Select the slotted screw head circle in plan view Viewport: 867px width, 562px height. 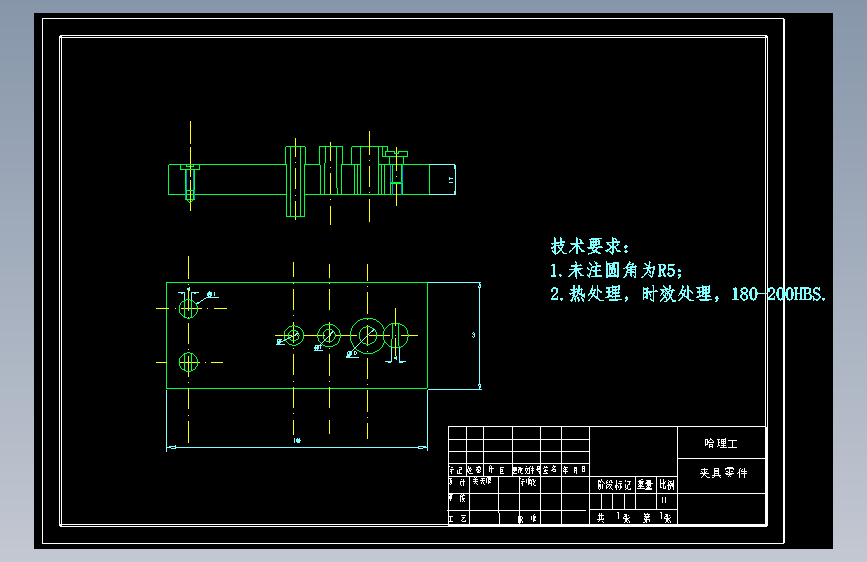click(x=396, y=335)
